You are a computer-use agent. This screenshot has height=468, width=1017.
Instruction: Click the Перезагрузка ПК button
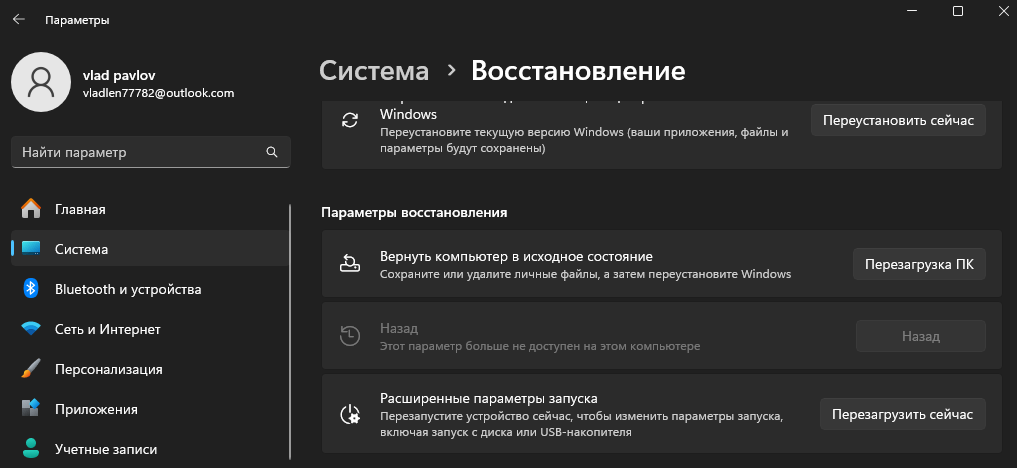[x=919, y=264]
